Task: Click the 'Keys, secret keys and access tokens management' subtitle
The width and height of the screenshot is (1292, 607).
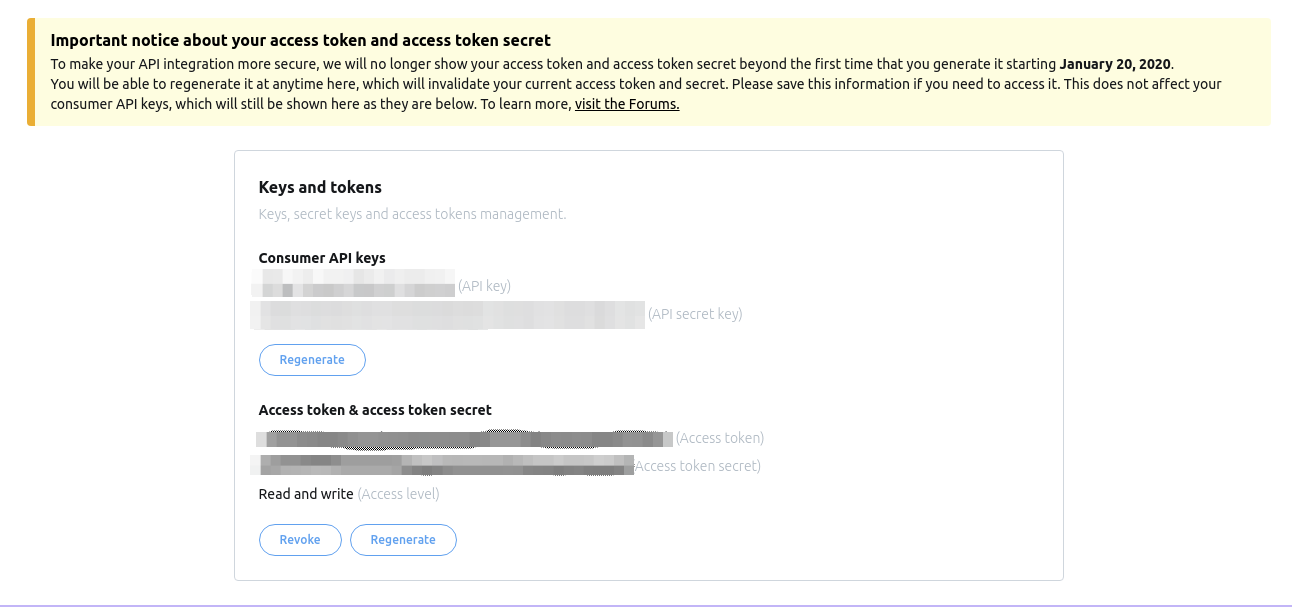Action: [412, 213]
